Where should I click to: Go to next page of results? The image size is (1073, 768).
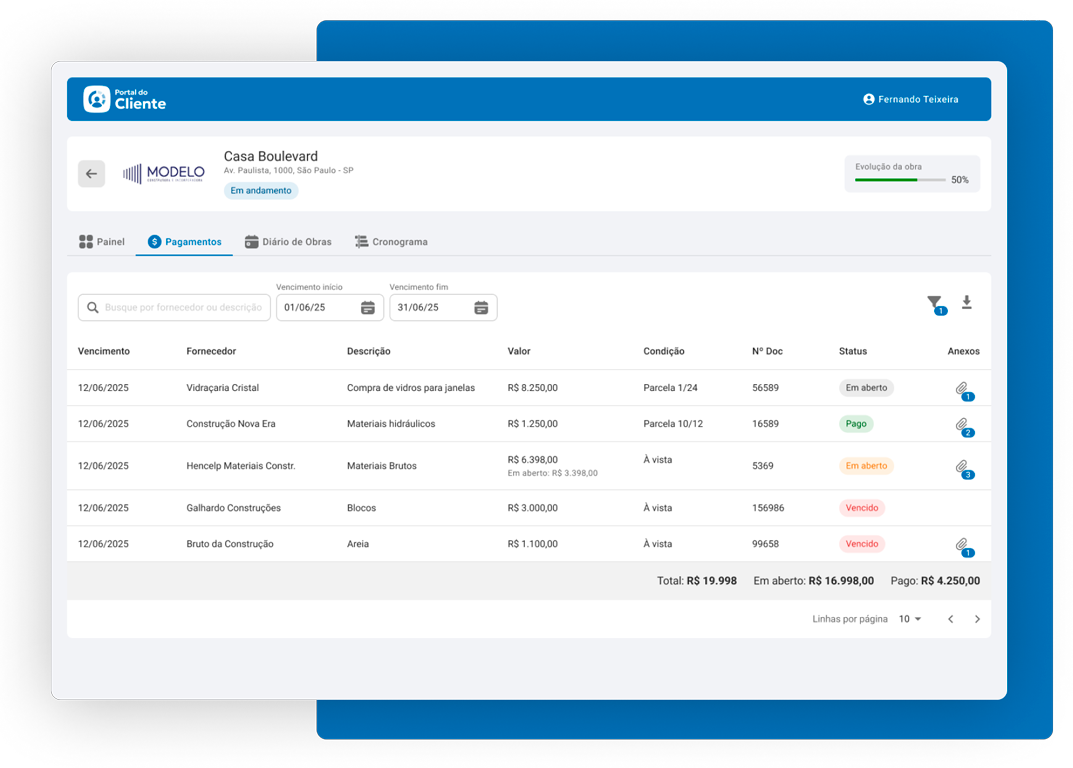click(977, 619)
